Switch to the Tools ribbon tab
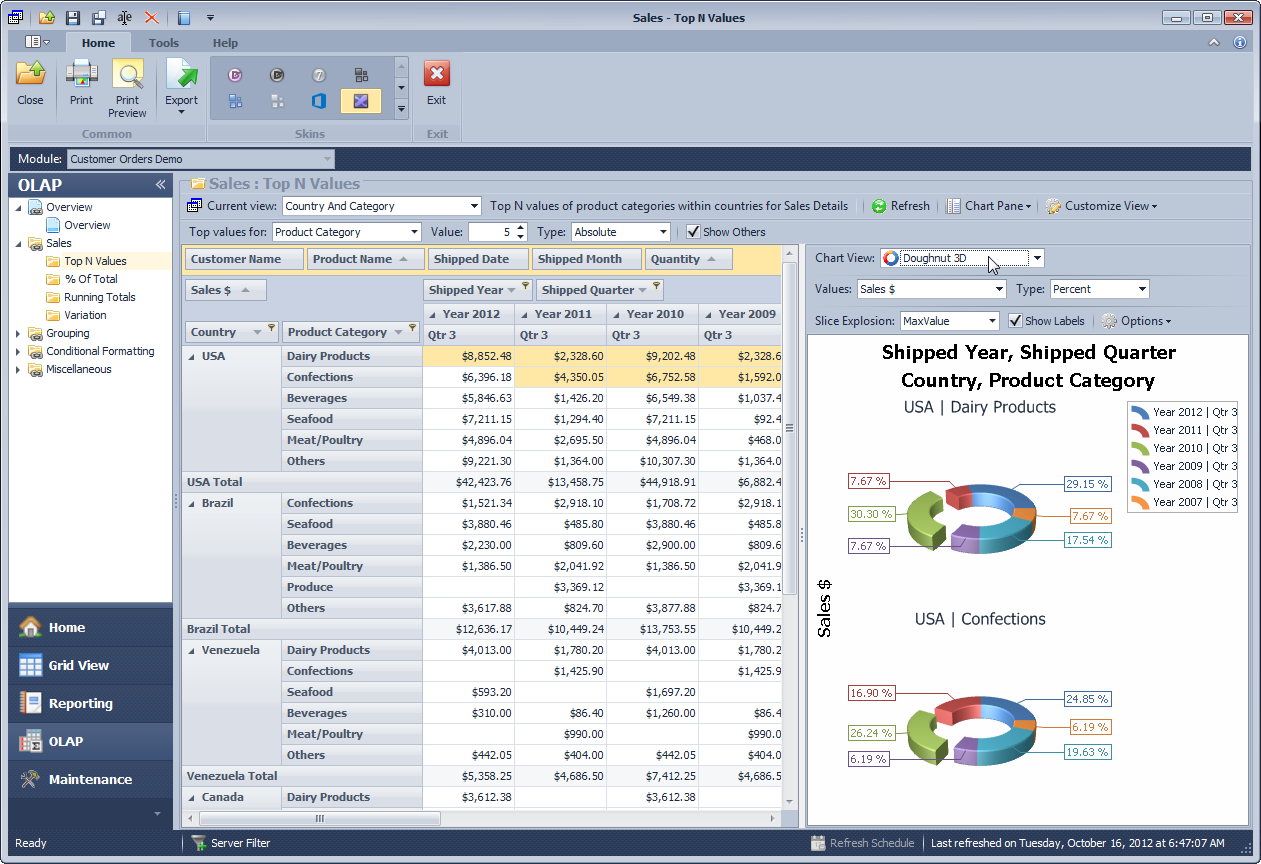This screenshot has width=1261, height=864. 164,43
